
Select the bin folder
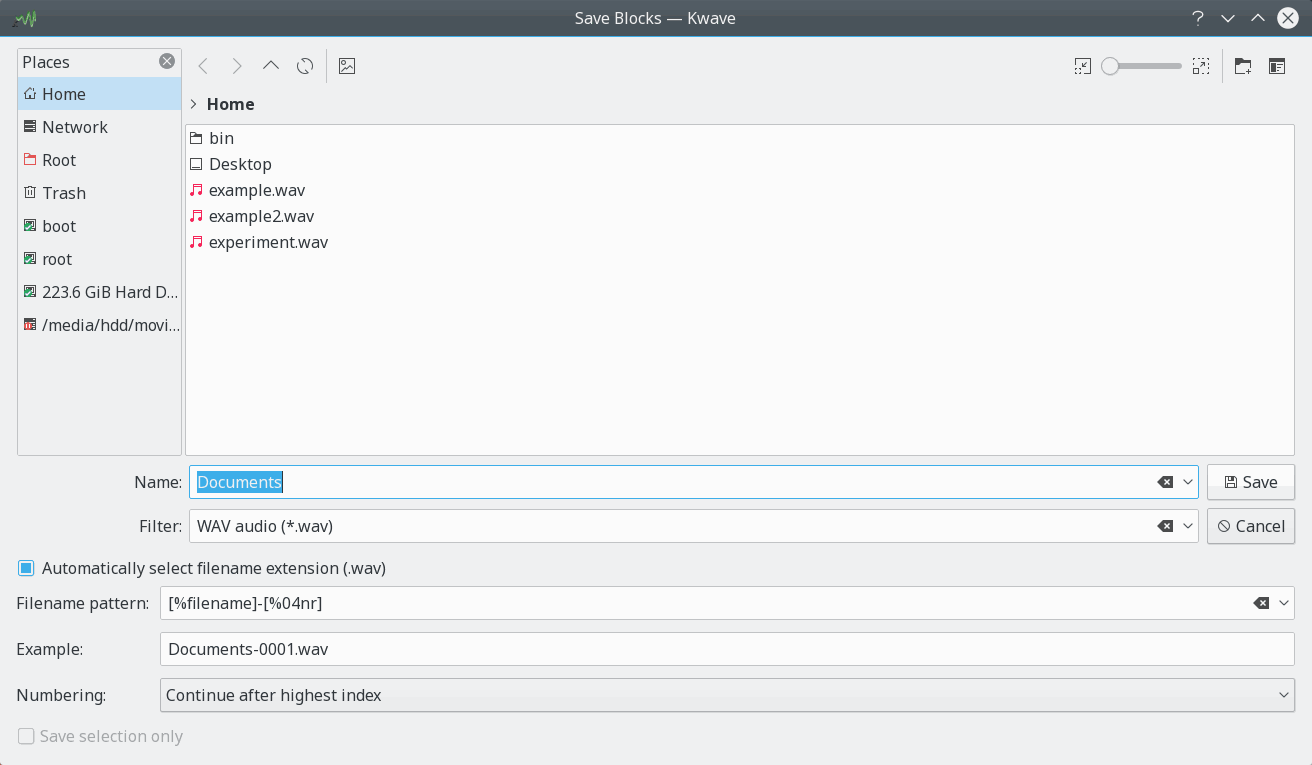(x=211, y=138)
